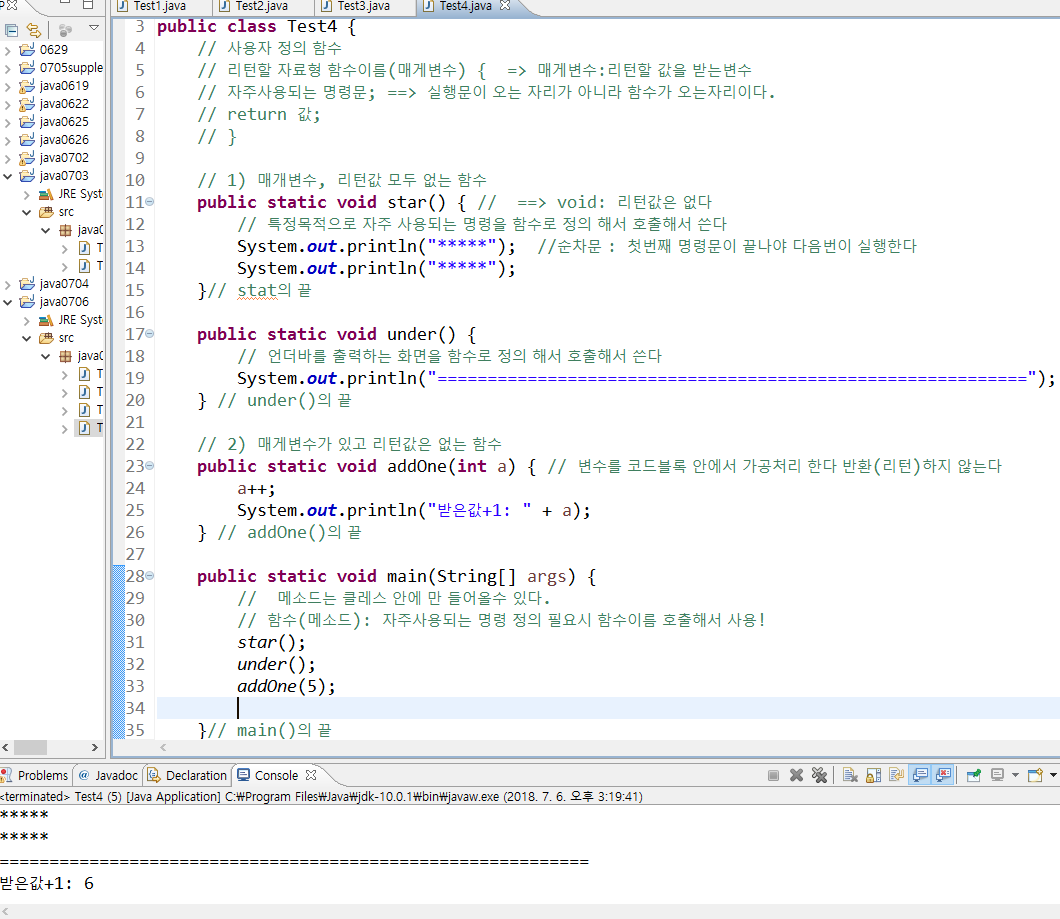Image resolution: width=1060 pixels, height=919 pixels.
Task: Click the Open Console icon
Action: click(x=1035, y=776)
